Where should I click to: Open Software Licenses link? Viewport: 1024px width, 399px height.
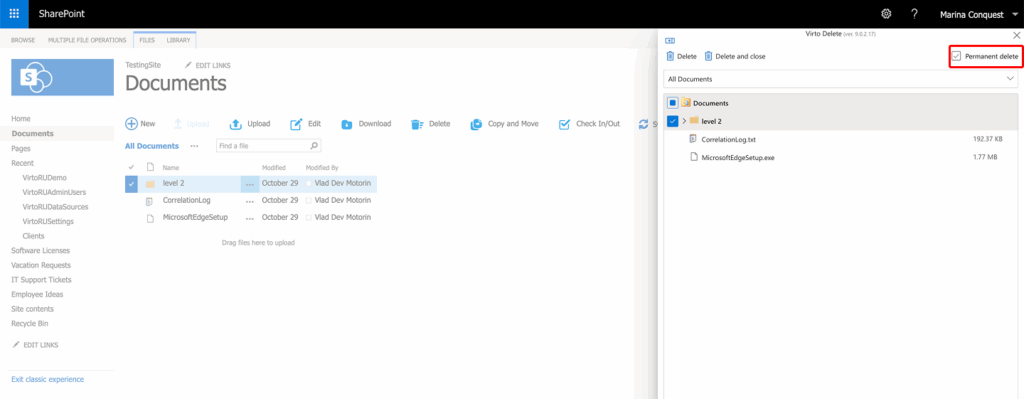point(40,250)
